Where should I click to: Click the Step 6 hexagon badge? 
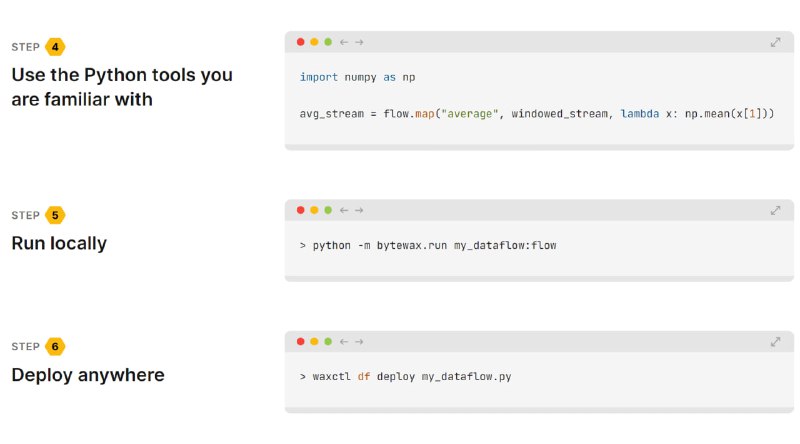tap(55, 346)
